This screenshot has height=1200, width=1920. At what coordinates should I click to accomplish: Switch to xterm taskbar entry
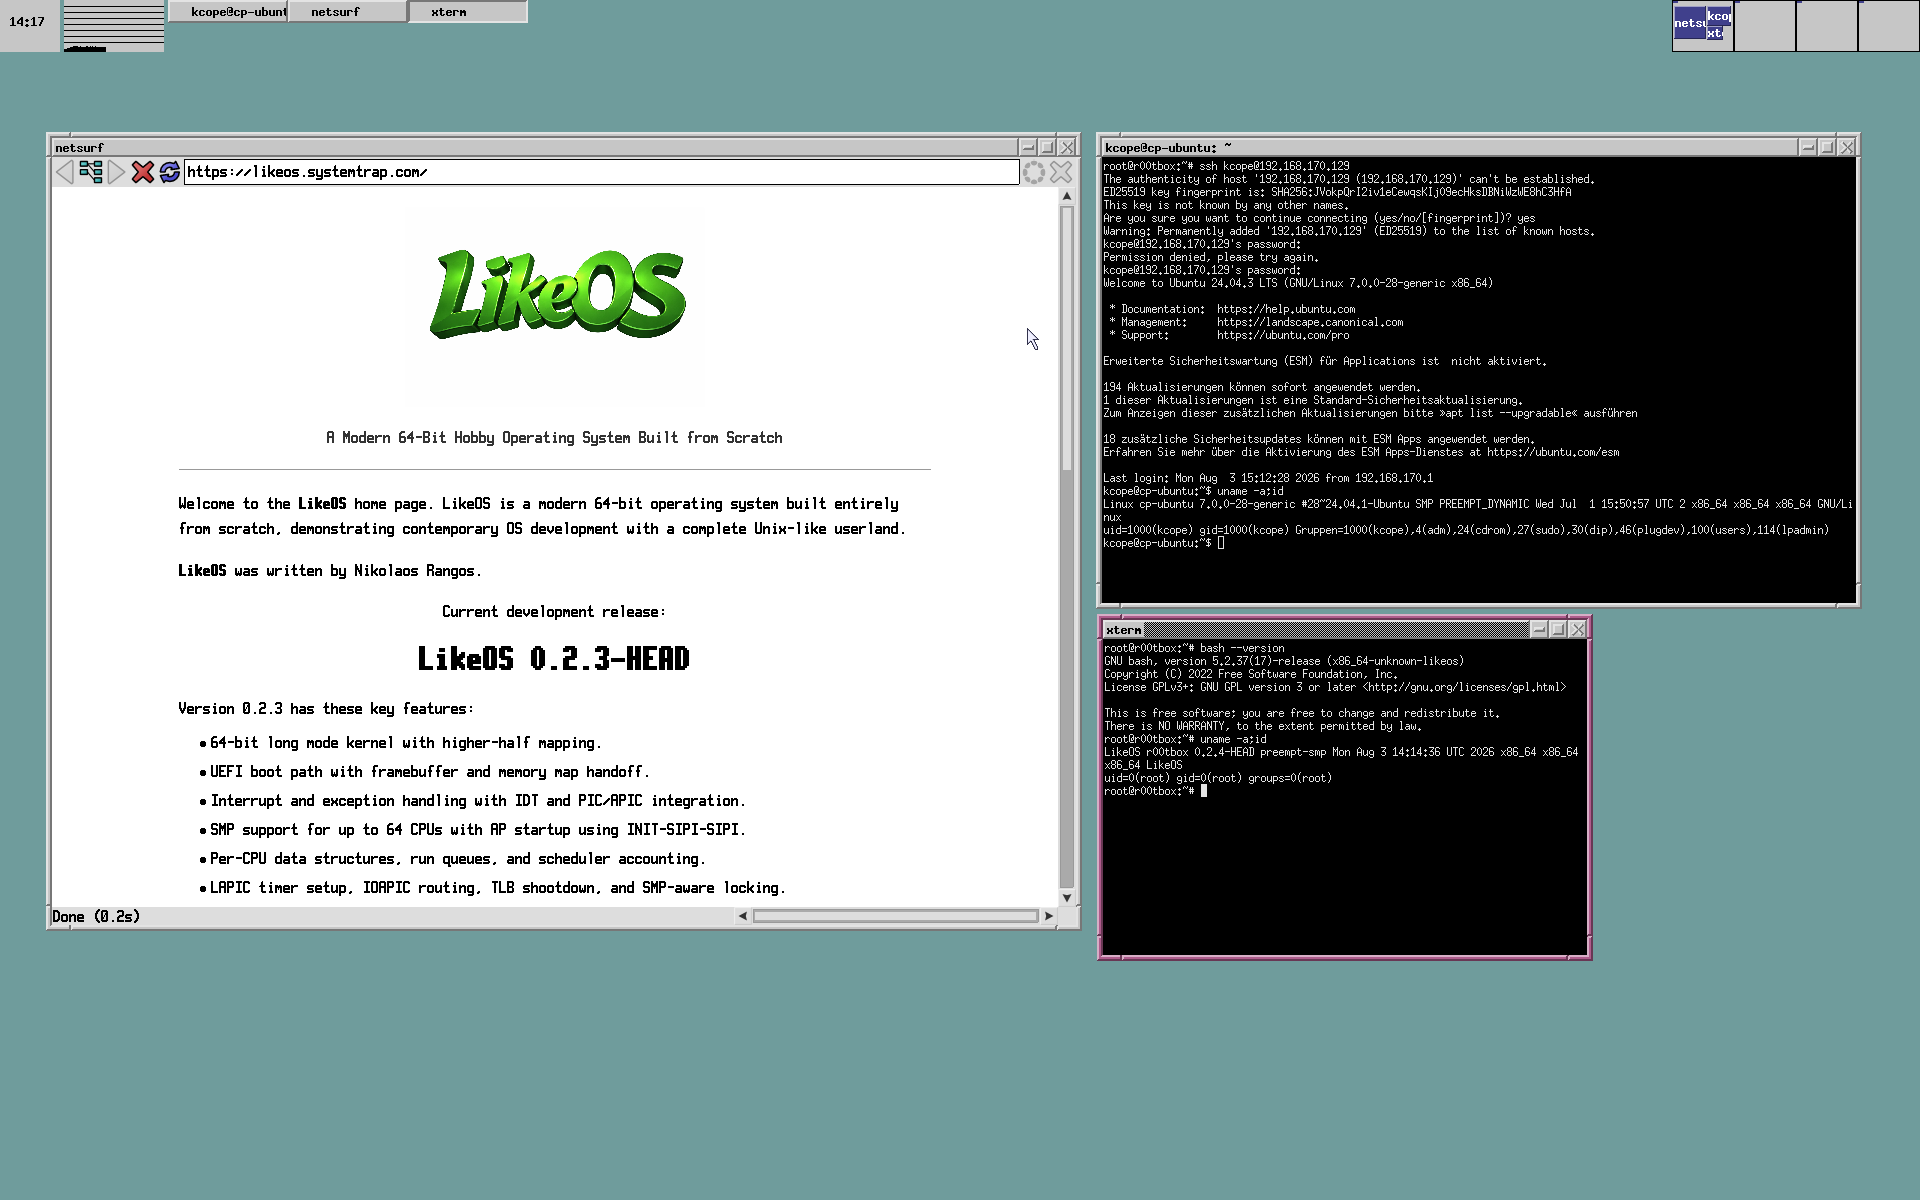pyautogui.click(x=468, y=12)
